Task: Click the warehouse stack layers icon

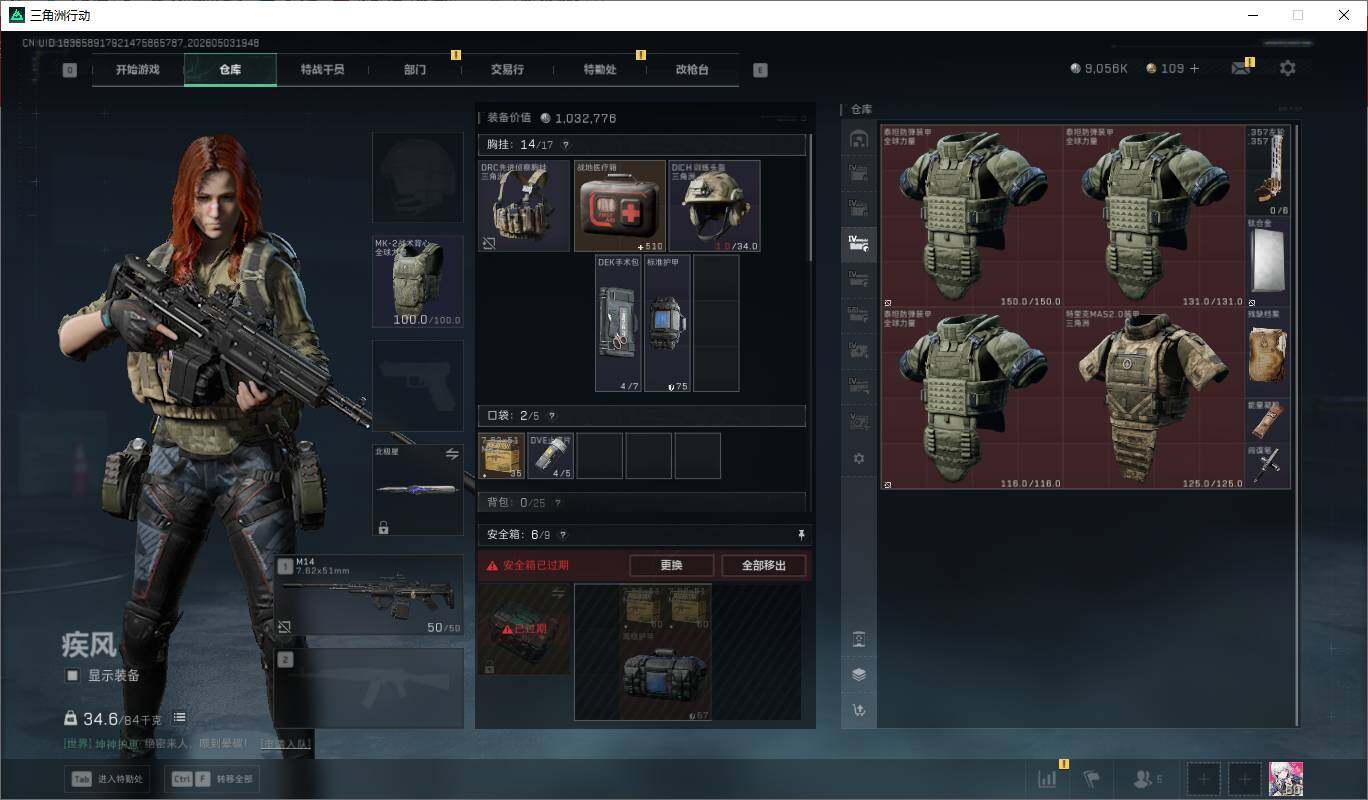Action: (858, 674)
